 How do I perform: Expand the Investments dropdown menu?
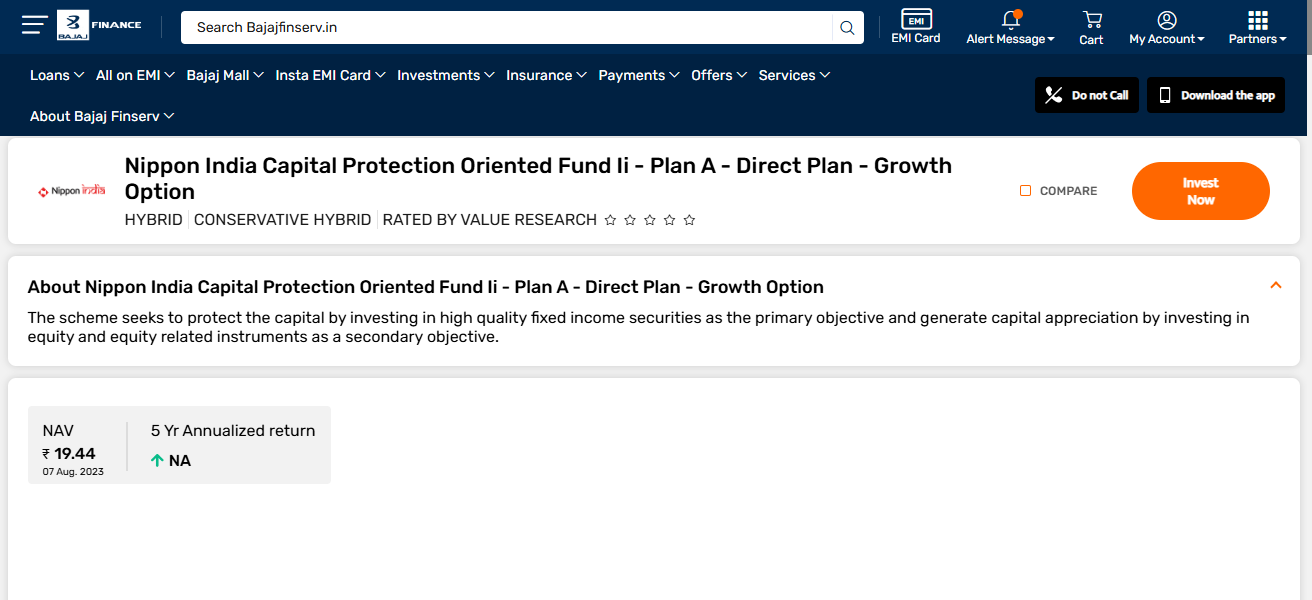coord(445,75)
